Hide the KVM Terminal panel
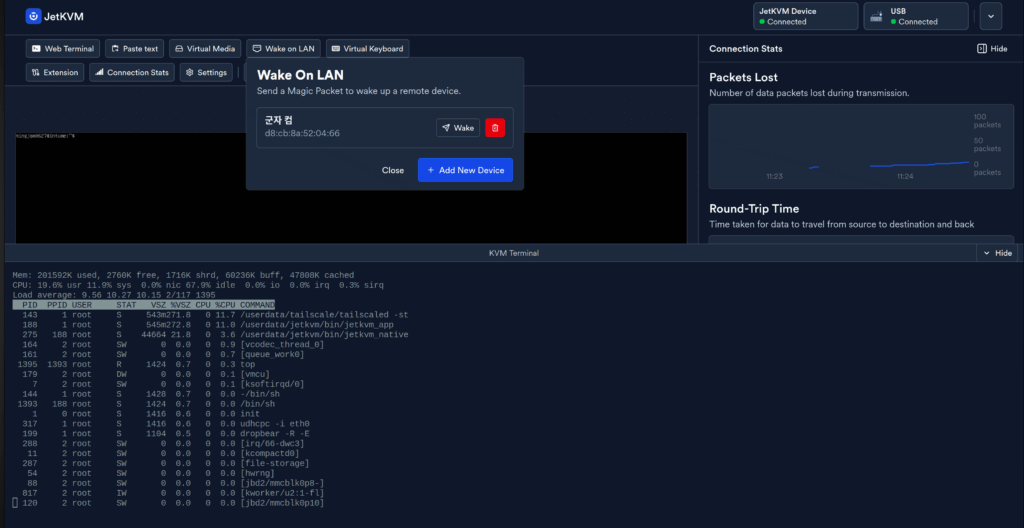 [997, 253]
